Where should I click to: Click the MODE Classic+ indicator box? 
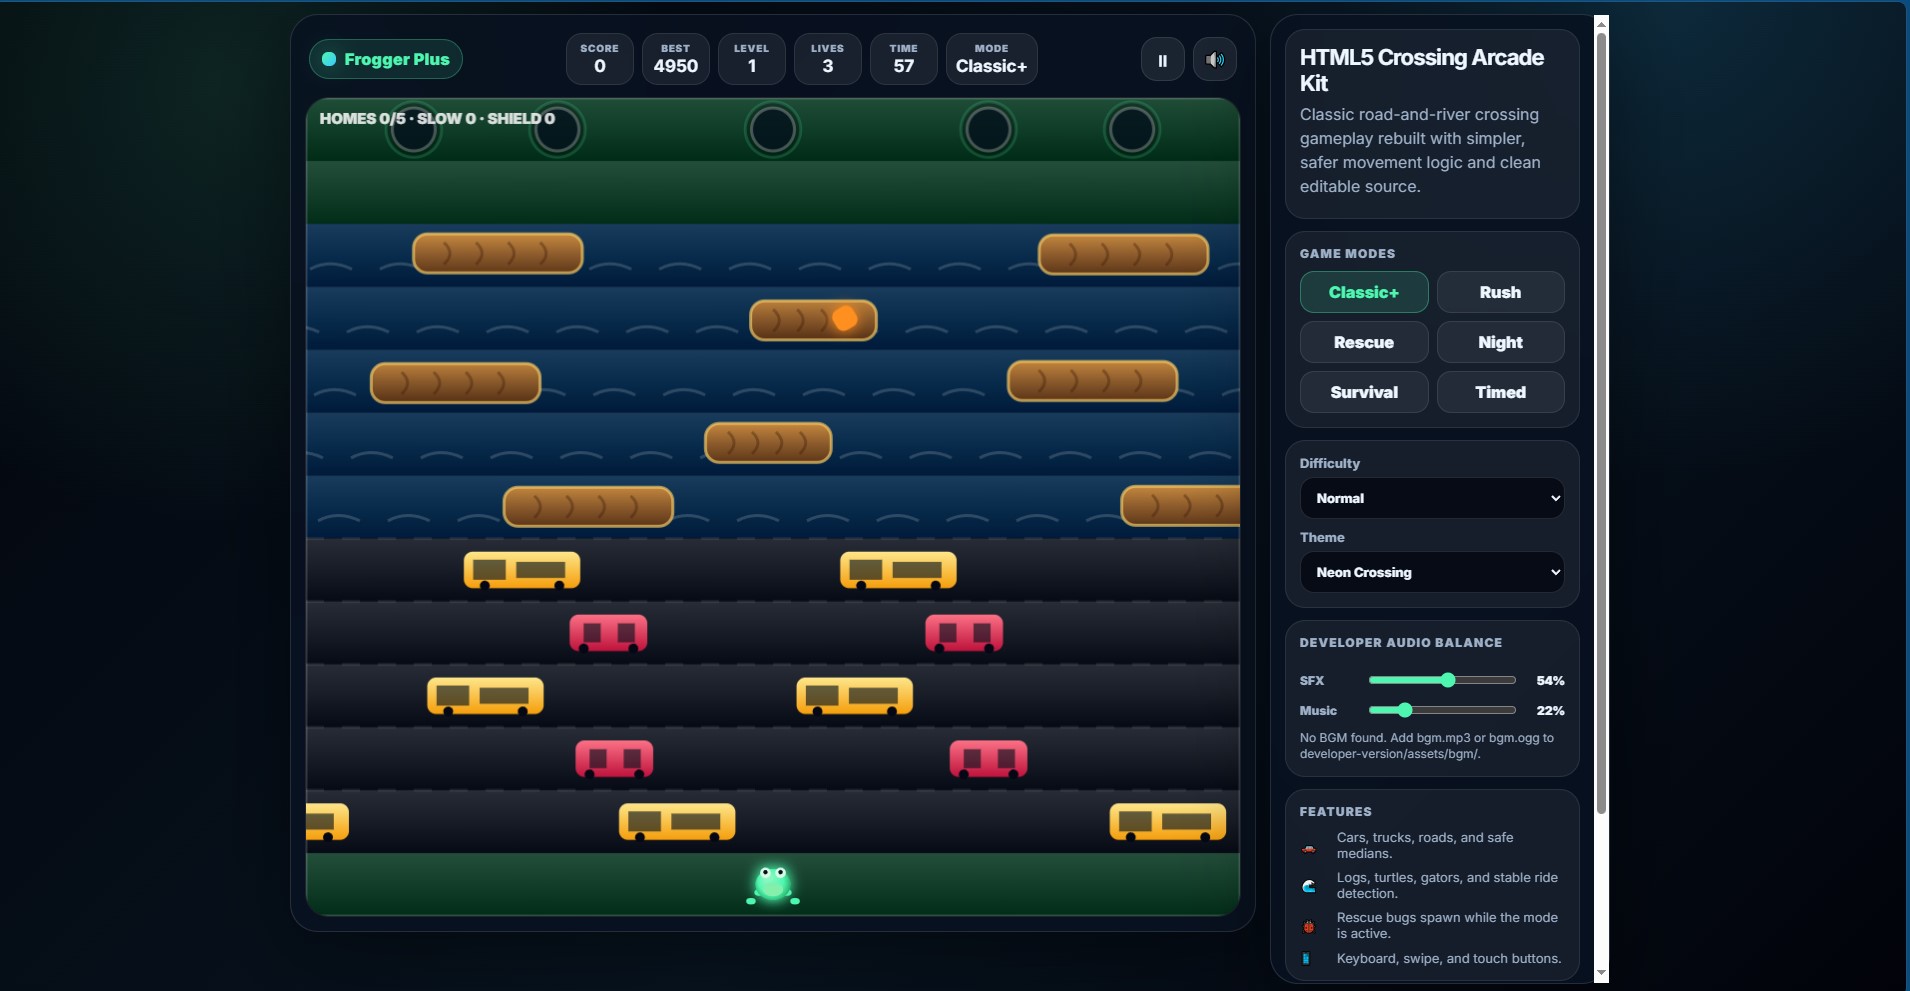click(x=992, y=59)
